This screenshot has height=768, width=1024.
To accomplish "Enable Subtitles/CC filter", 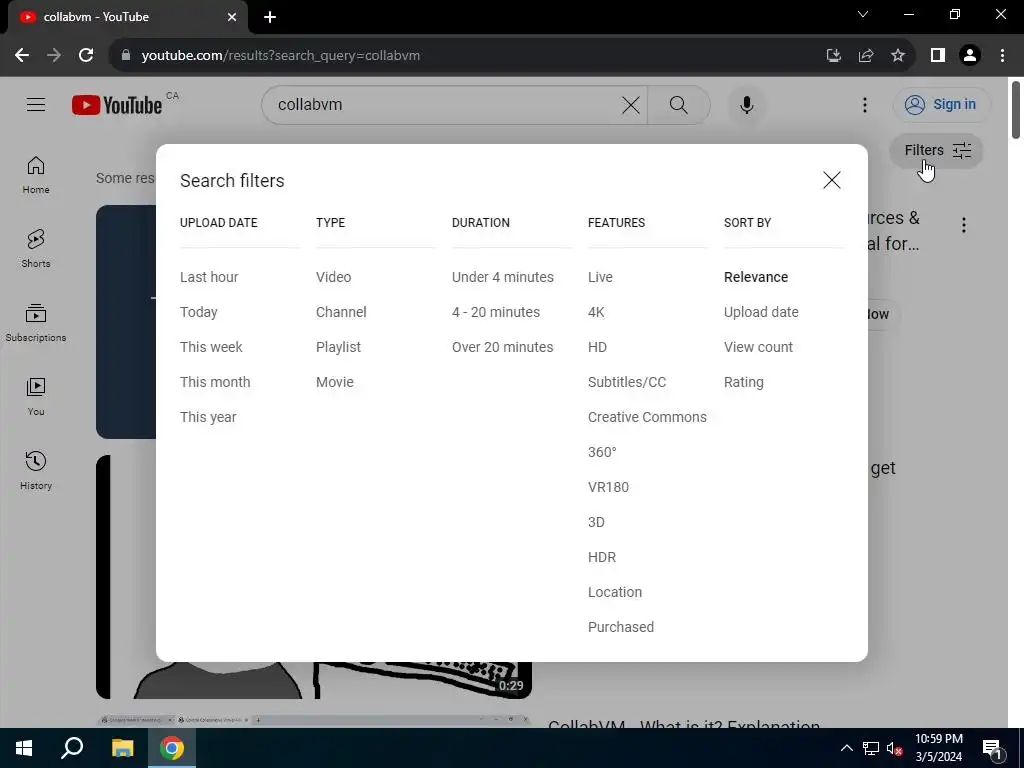I will point(627,382).
